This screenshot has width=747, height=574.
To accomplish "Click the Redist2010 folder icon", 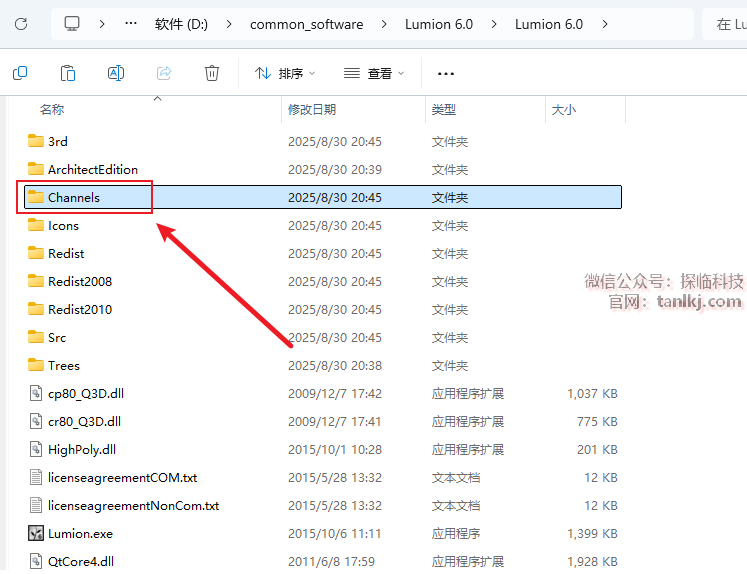I will tap(36, 309).
